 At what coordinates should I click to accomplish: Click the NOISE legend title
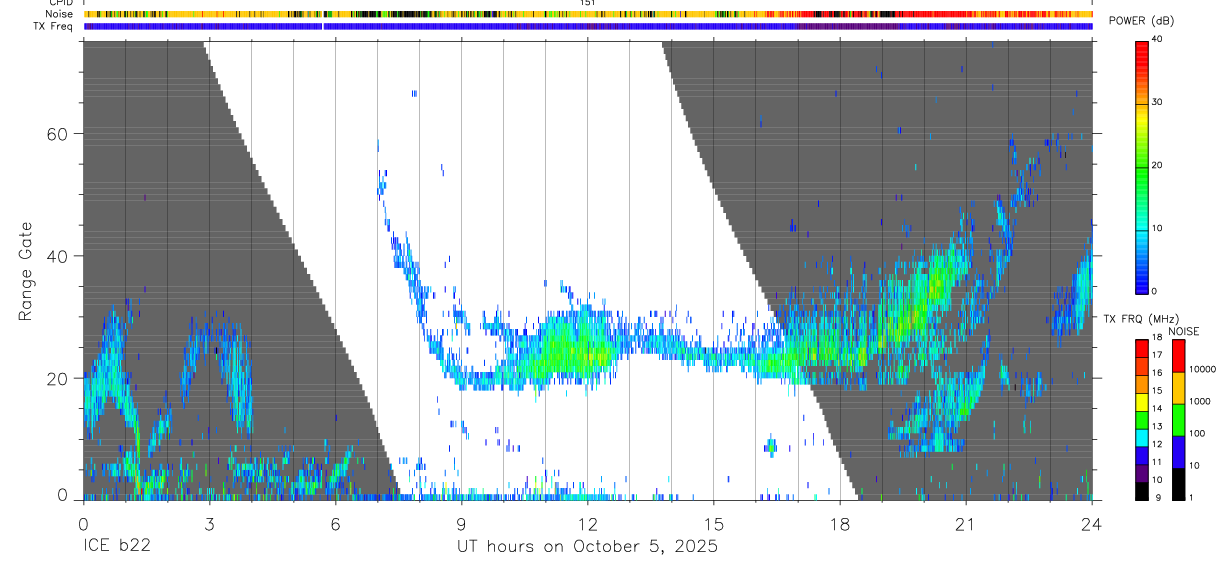(x=1186, y=331)
